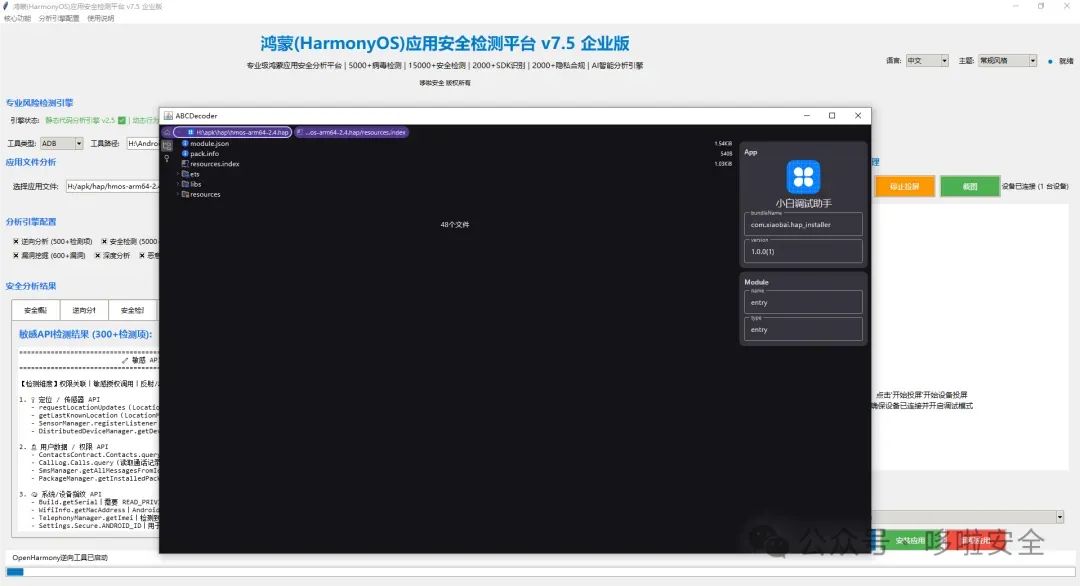The height and width of the screenshot is (586, 1080).
Task: Click the green check engine status icon
Action: [122, 121]
